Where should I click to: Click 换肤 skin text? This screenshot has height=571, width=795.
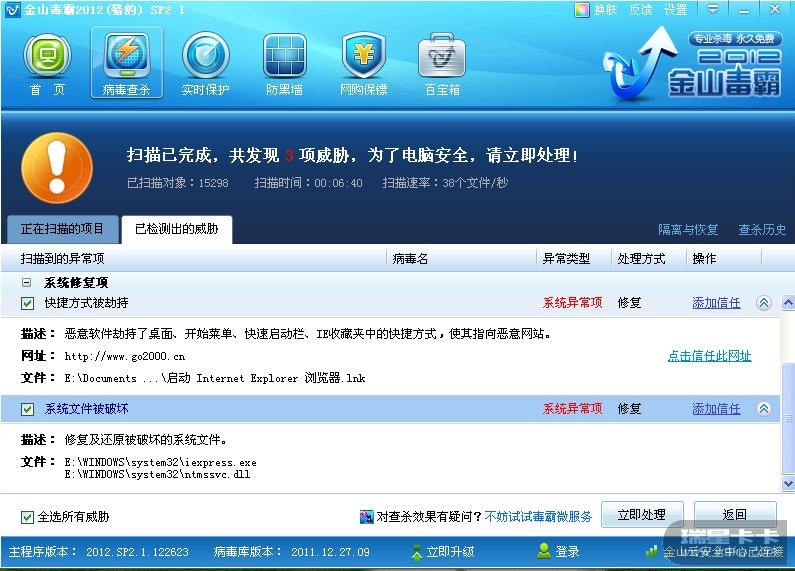(x=605, y=10)
